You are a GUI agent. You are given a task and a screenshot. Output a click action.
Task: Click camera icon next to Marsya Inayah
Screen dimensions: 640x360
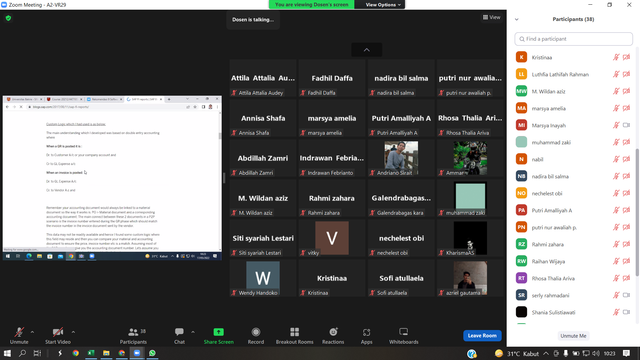[x=627, y=125]
